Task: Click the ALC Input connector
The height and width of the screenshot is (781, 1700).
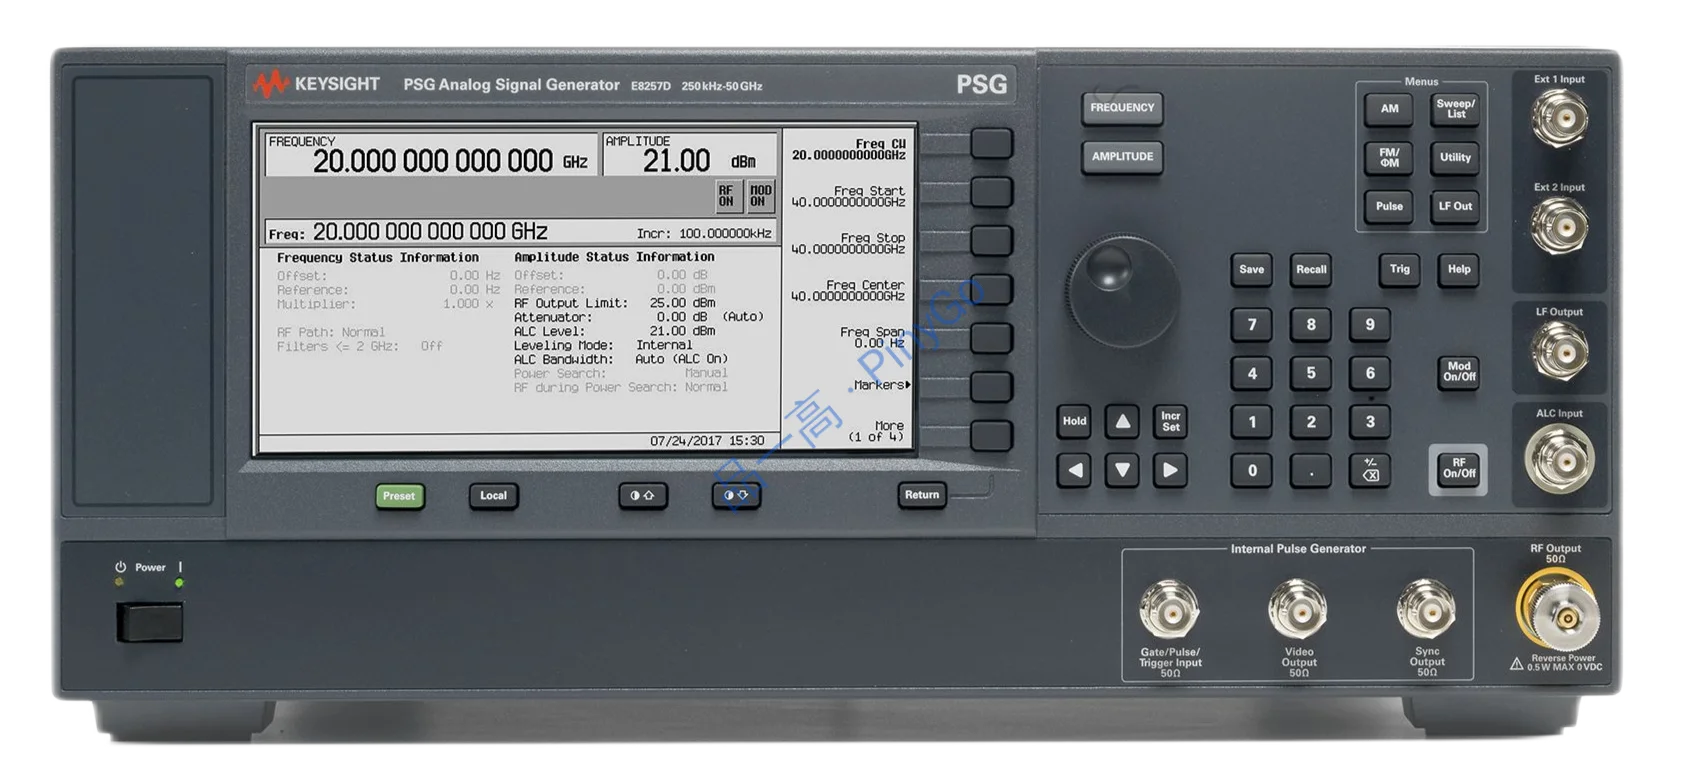Action: pos(1559,459)
